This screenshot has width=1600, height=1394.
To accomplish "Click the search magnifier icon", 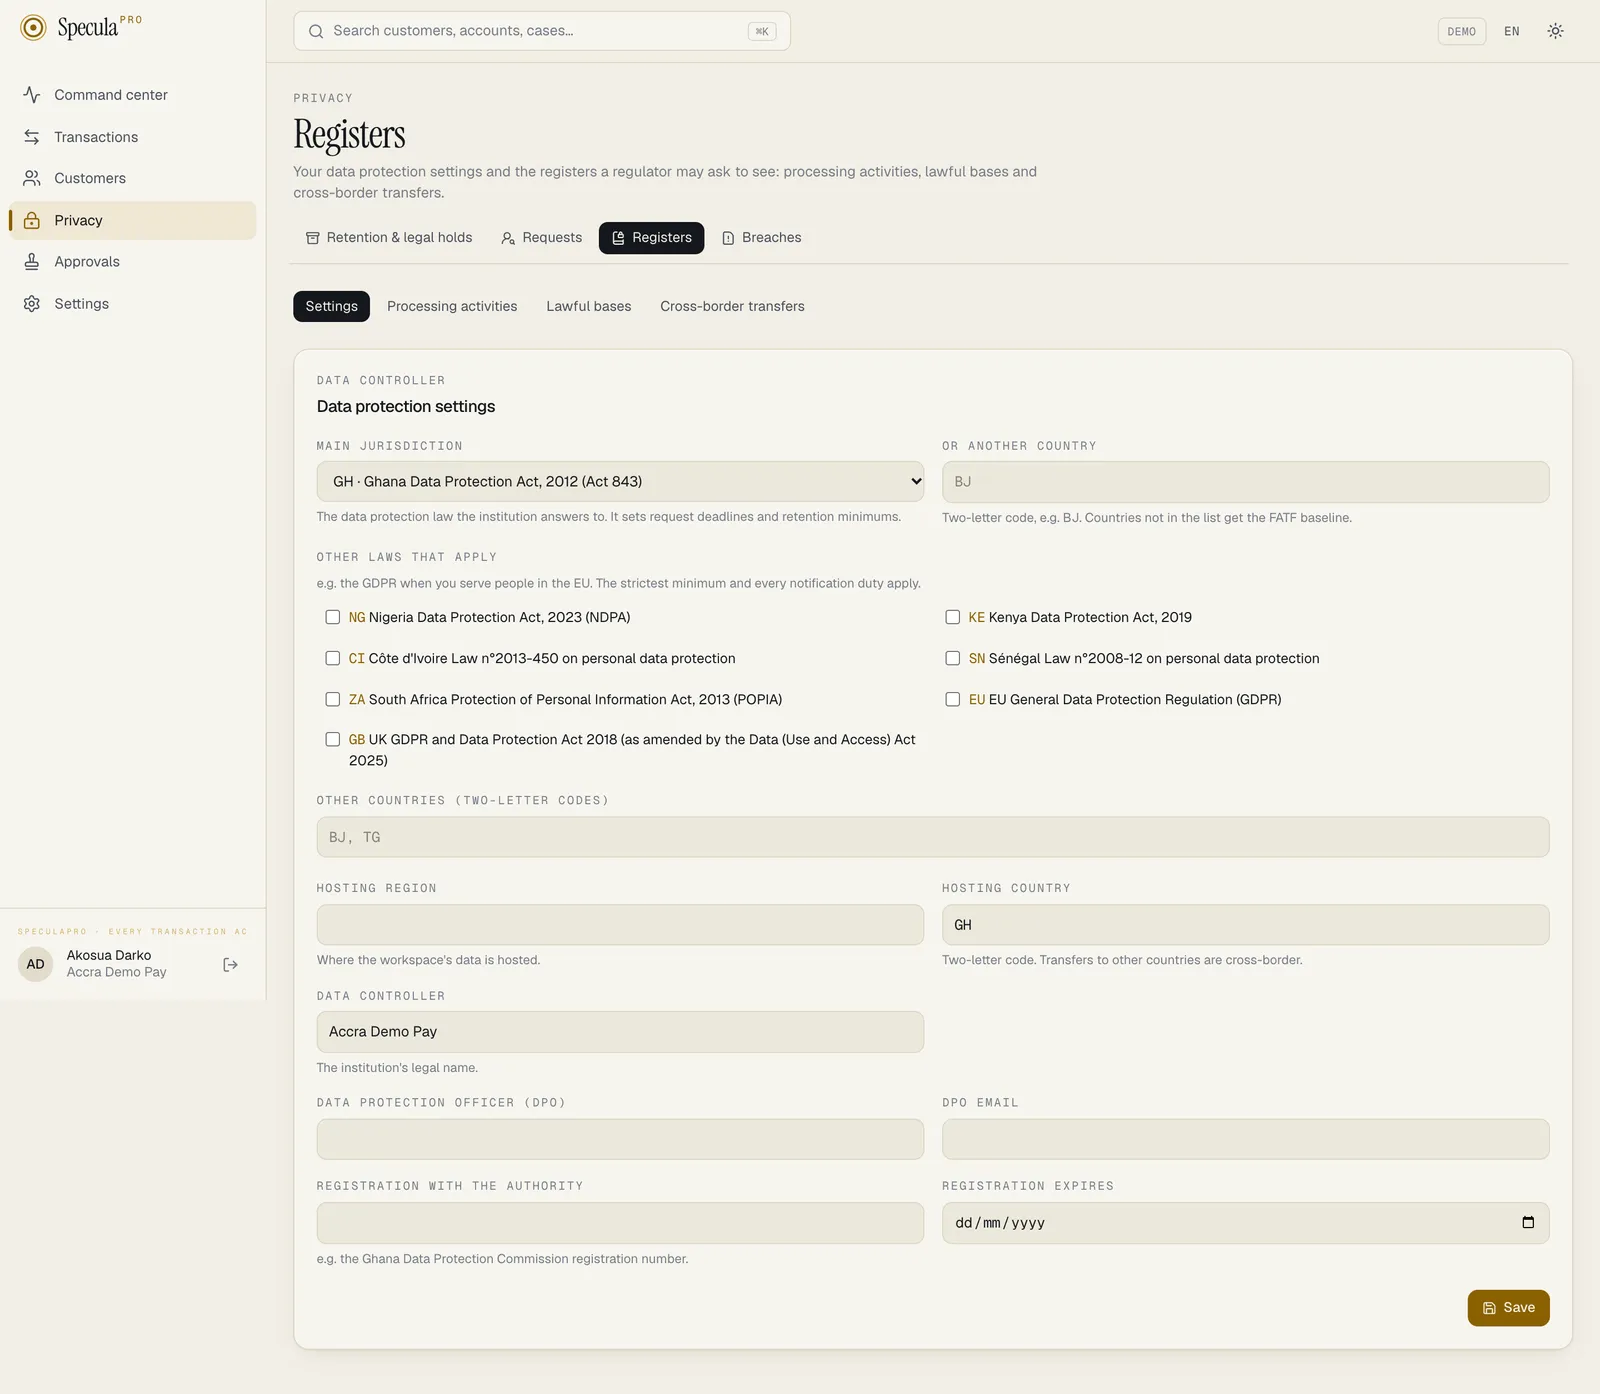I will [316, 31].
